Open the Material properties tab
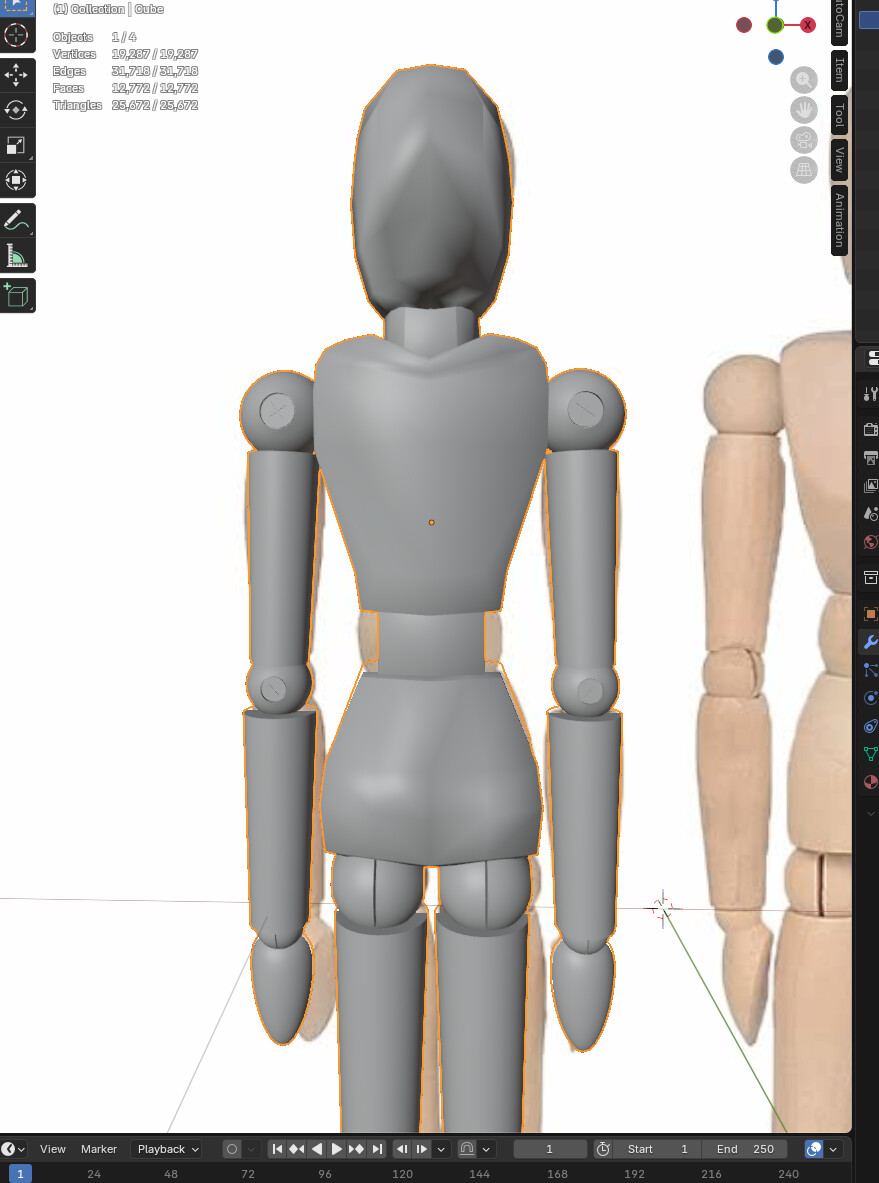 [x=870, y=781]
